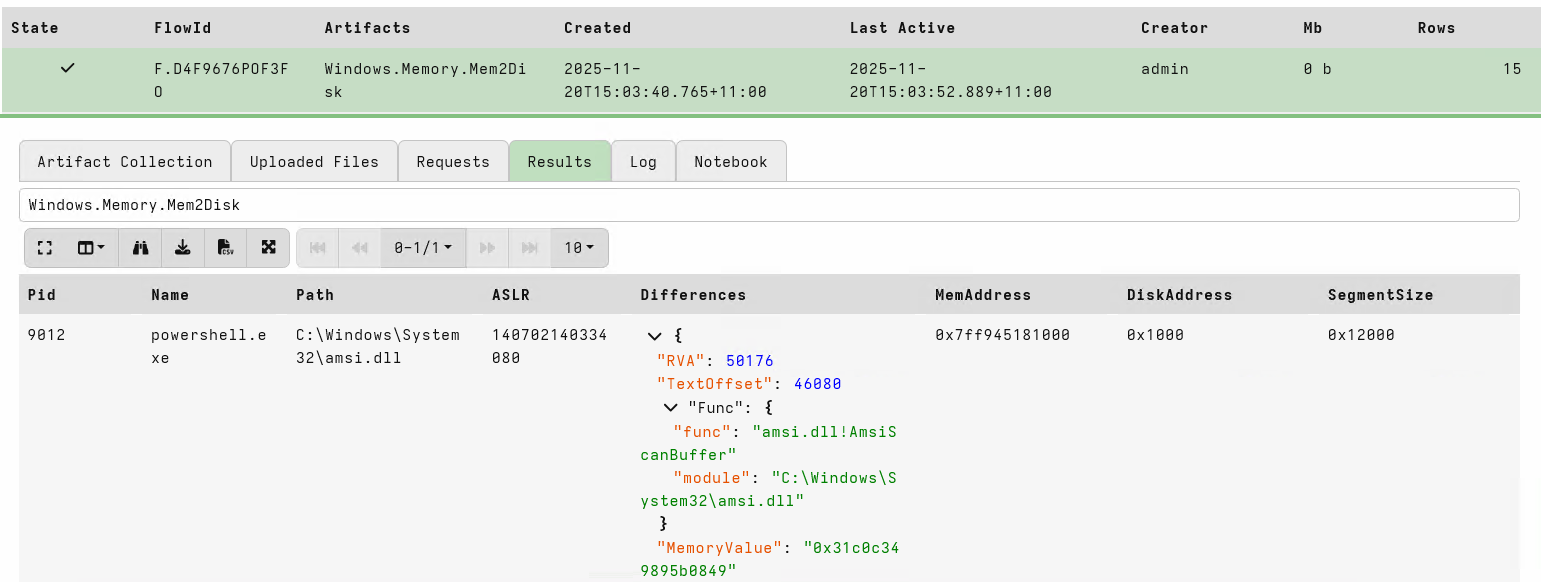Image resolution: width=1541 pixels, height=582 pixels.
Task: Switch to the Log tab
Action: click(x=643, y=162)
